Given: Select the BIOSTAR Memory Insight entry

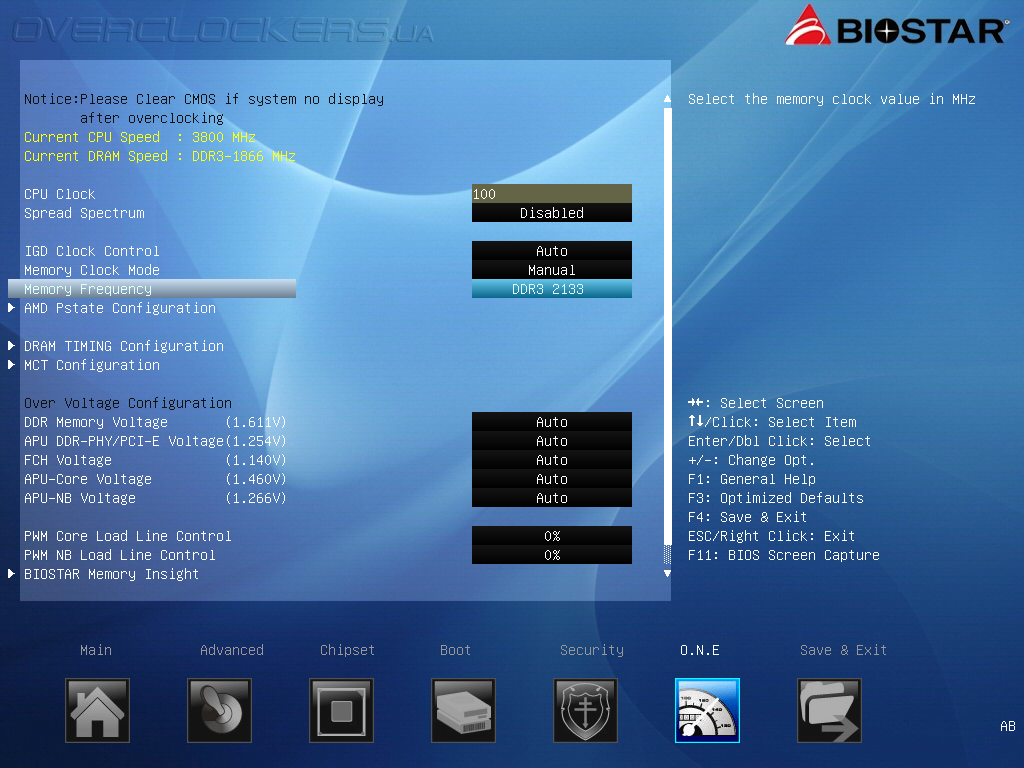Looking at the screenshot, I should click(111, 574).
